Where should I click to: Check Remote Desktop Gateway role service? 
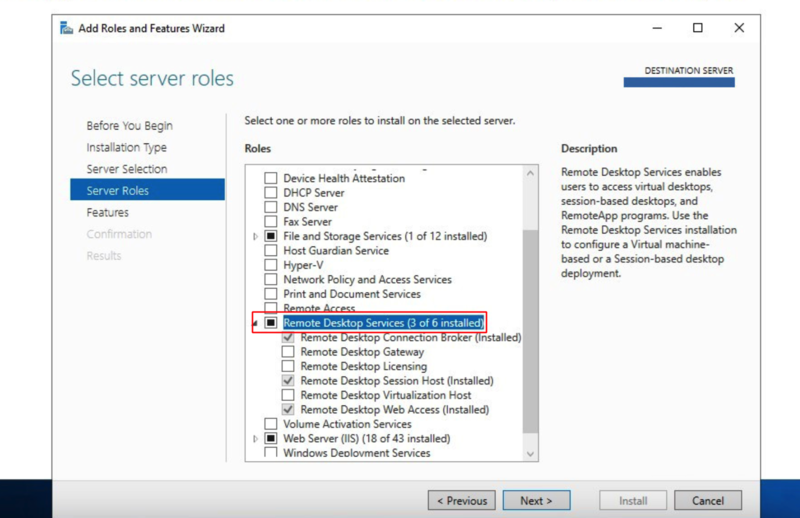288,352
